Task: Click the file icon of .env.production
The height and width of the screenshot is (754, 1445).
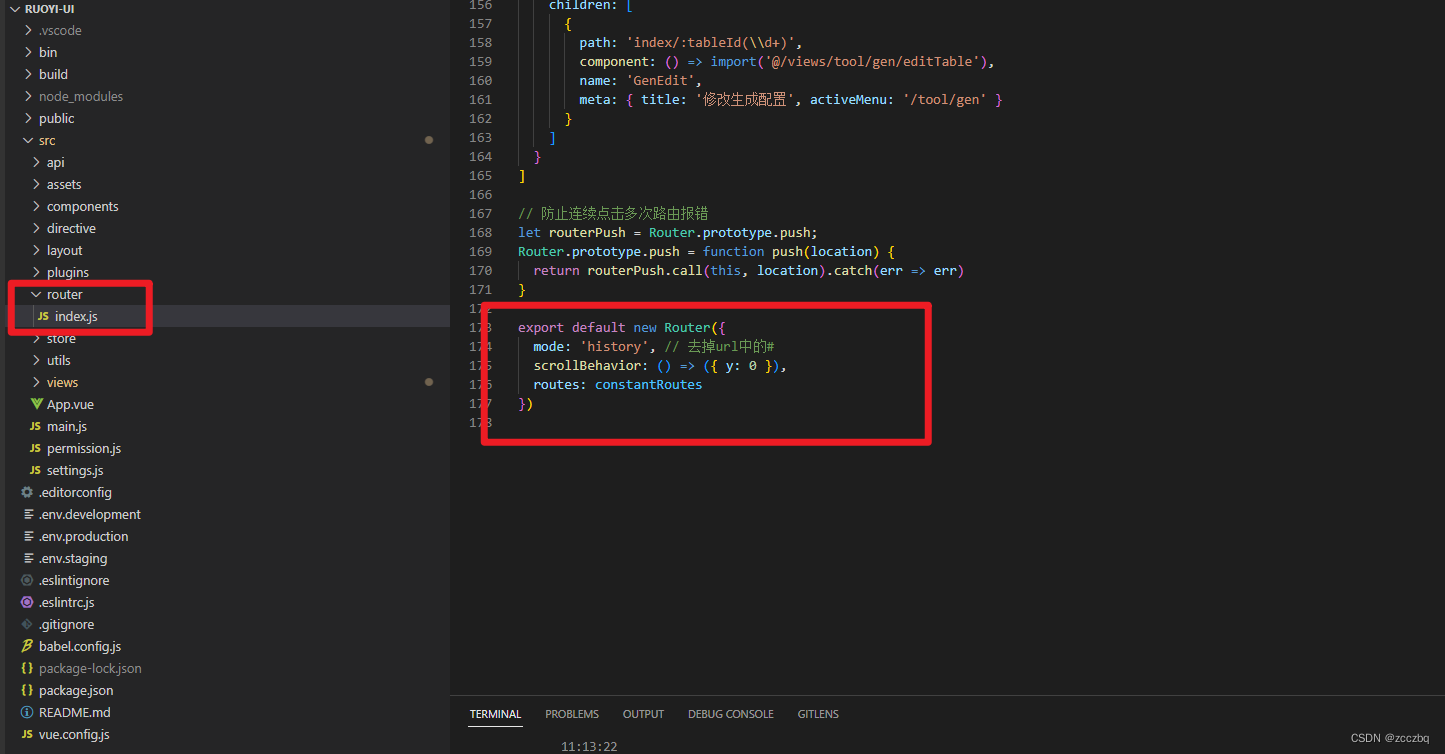Action: point(28,536)
